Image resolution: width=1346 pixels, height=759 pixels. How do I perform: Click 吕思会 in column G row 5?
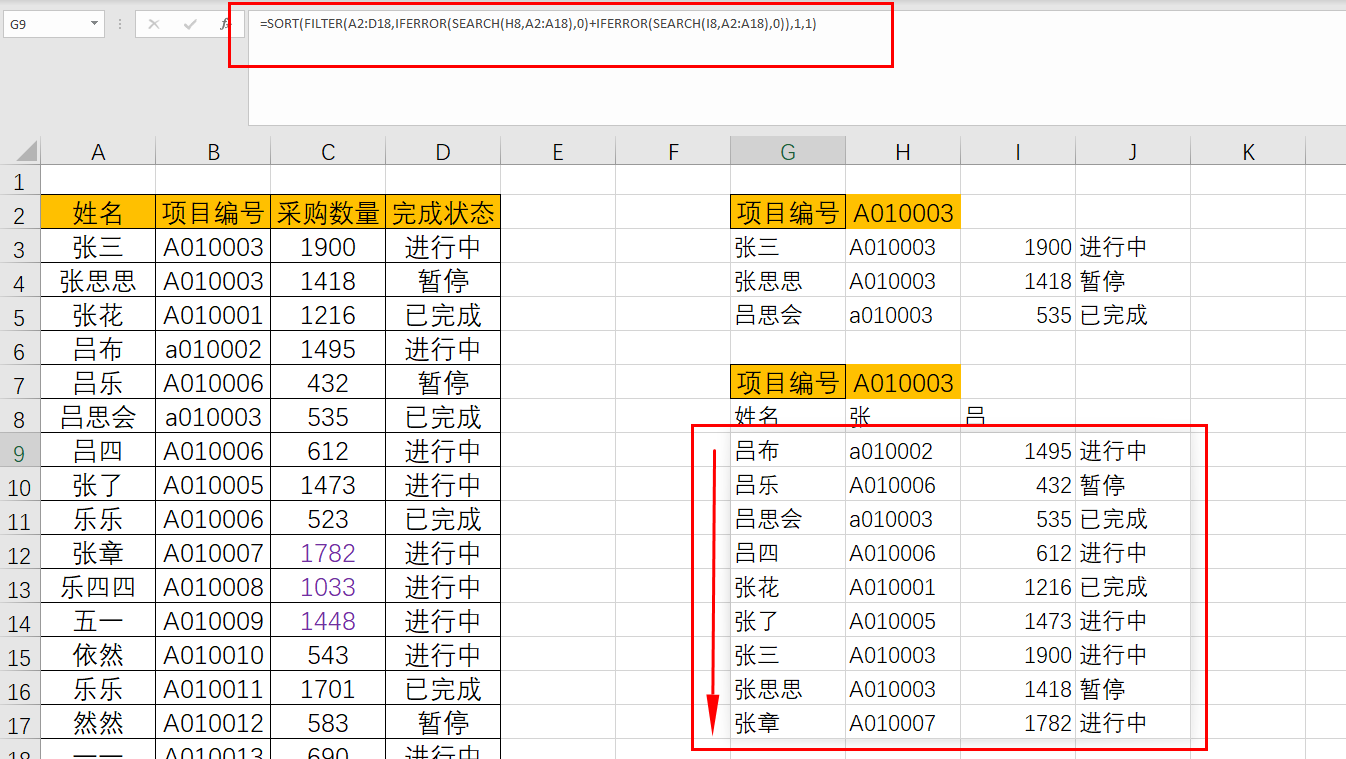788,315
